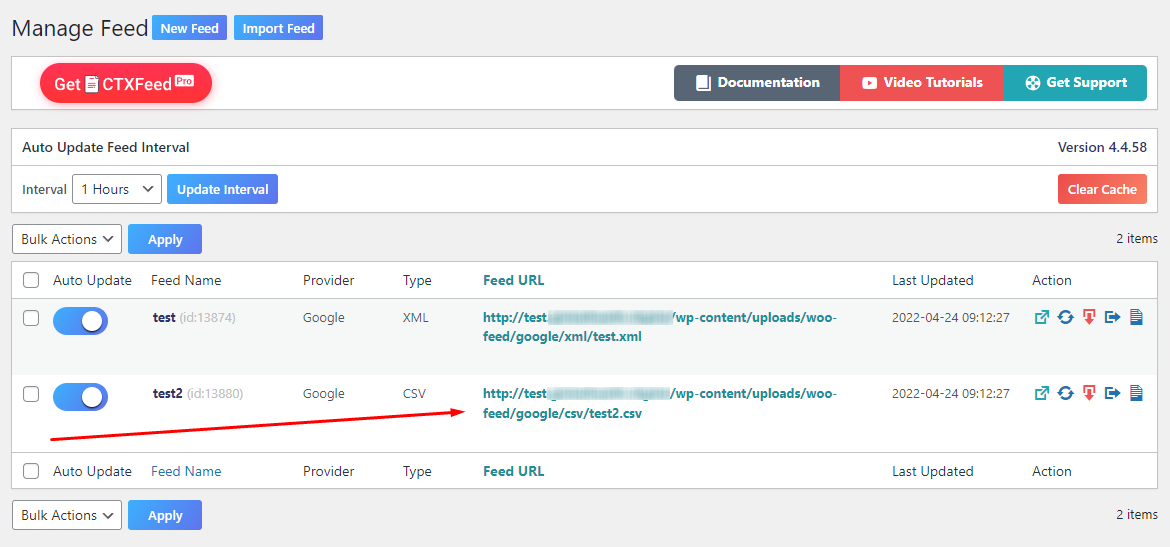Click the CSV type cell
The width and height of the screenshot is (1170, 547).
[x=414, y=393]
